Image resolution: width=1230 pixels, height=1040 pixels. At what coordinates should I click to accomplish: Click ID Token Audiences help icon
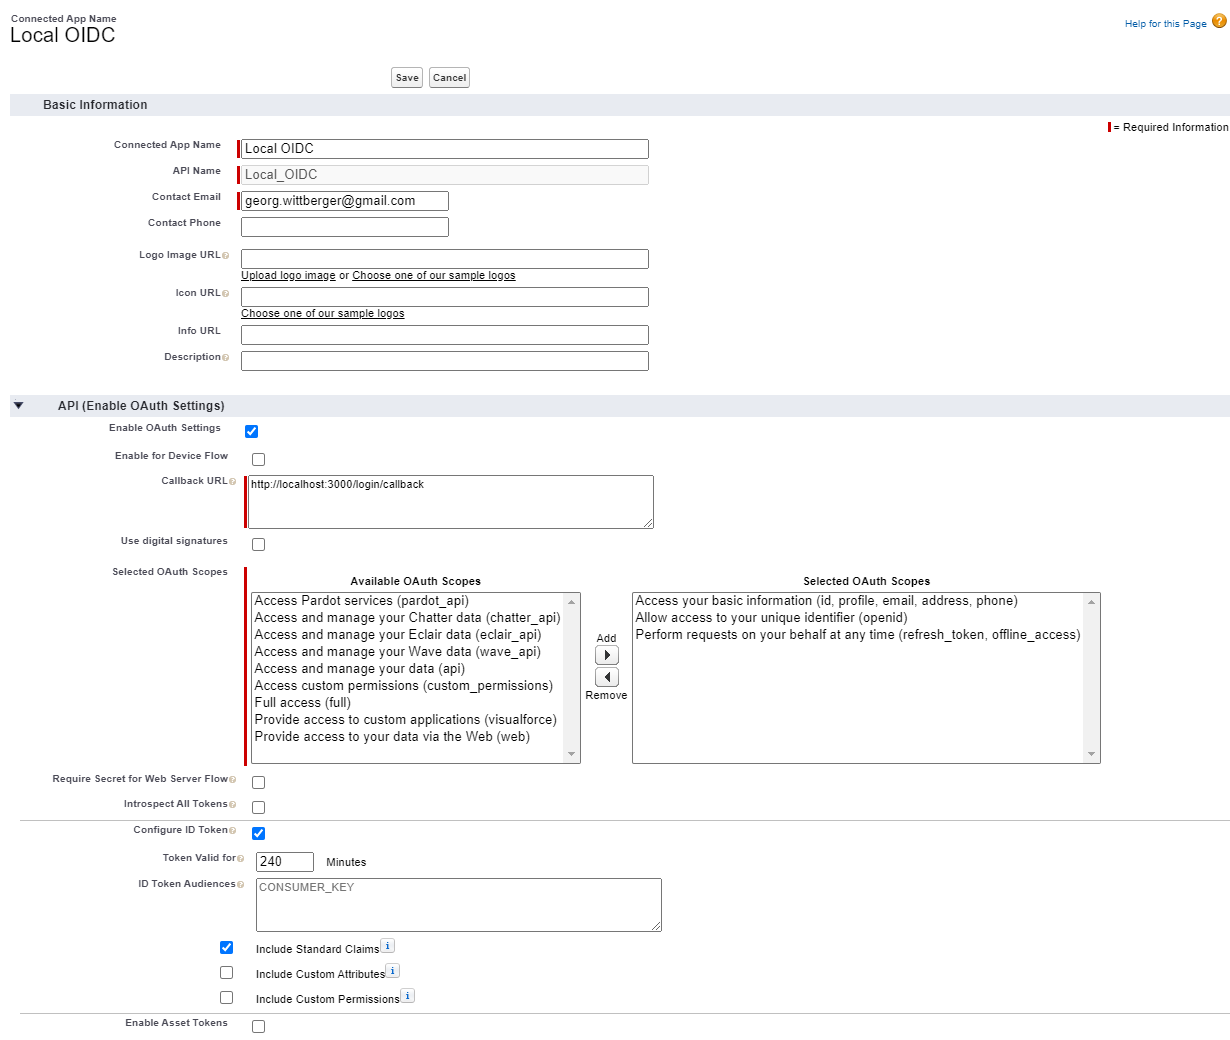click(240, 885)
